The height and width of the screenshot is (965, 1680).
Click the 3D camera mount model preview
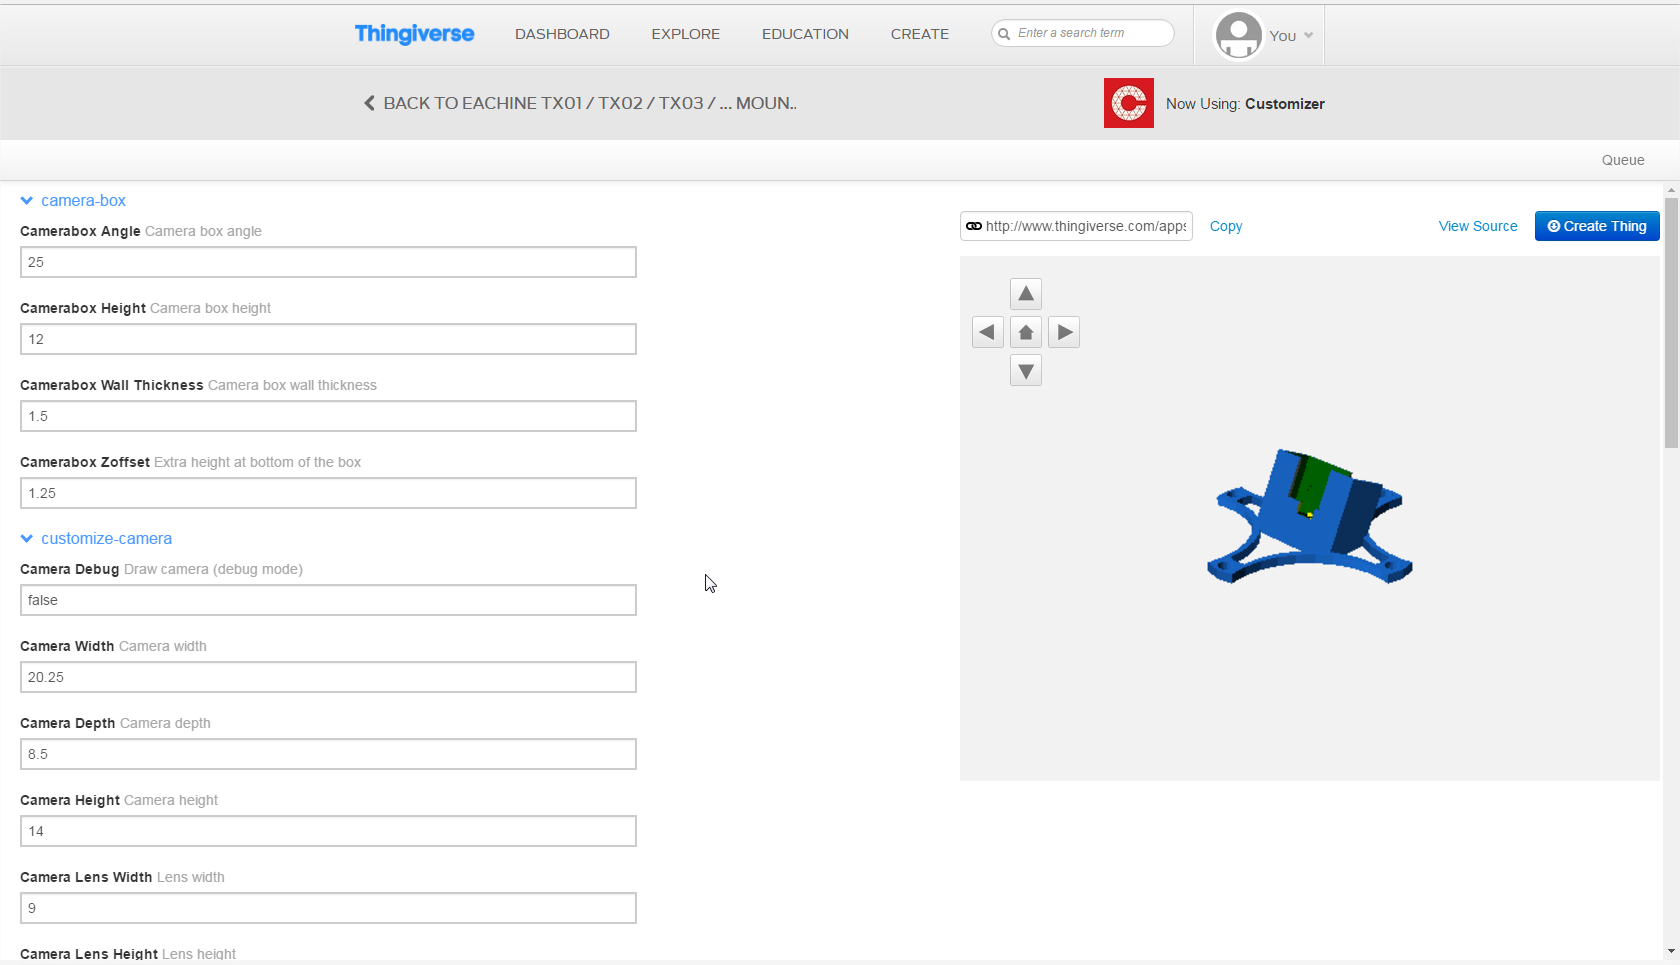pyautogui.click(x=1309, y=517)
